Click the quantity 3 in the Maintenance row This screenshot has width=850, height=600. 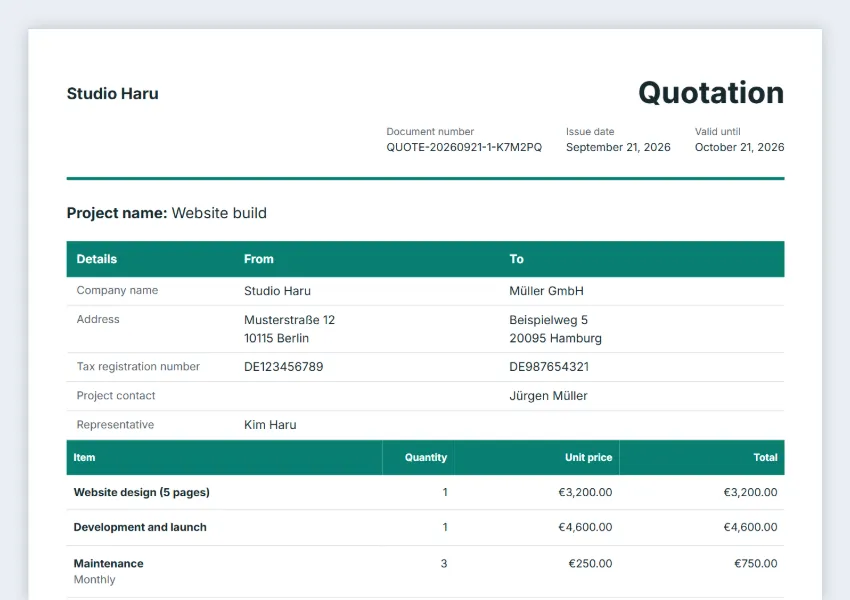click(x=444, y=564)
